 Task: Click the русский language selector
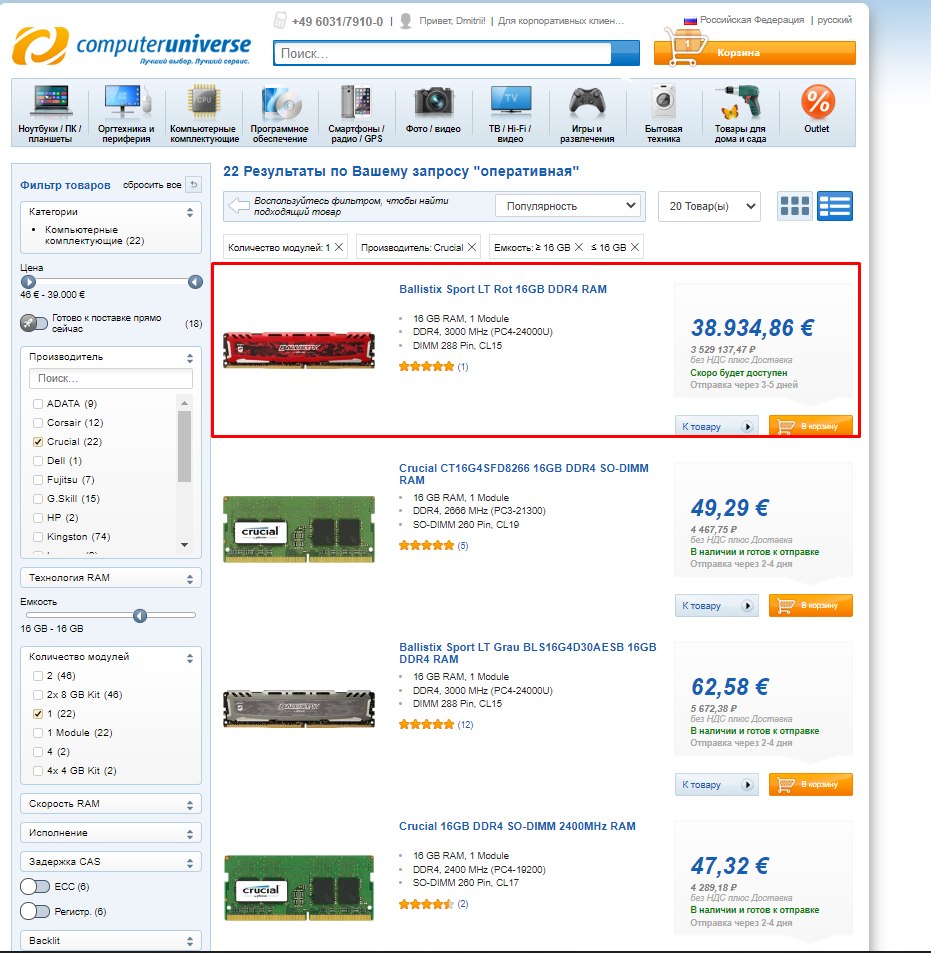tap(834, 20)
